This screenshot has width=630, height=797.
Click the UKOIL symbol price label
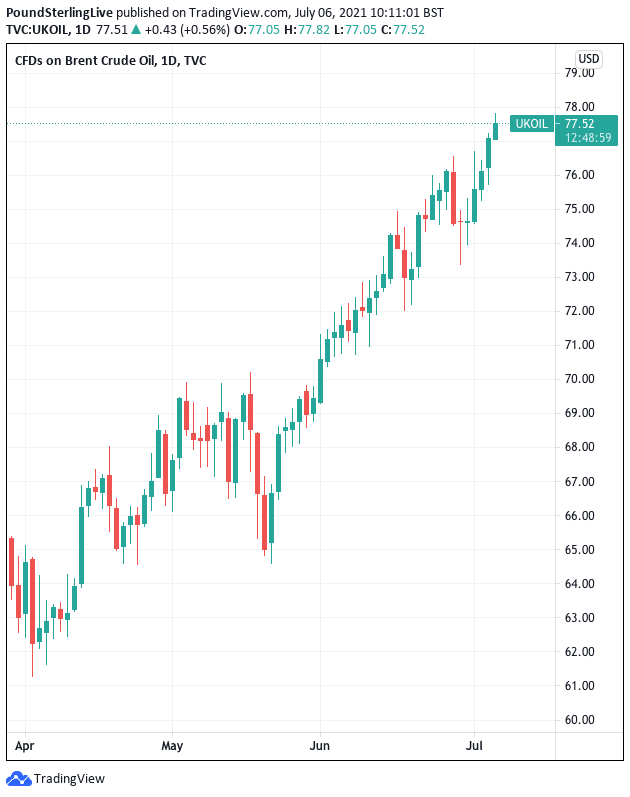pos(531,124)
